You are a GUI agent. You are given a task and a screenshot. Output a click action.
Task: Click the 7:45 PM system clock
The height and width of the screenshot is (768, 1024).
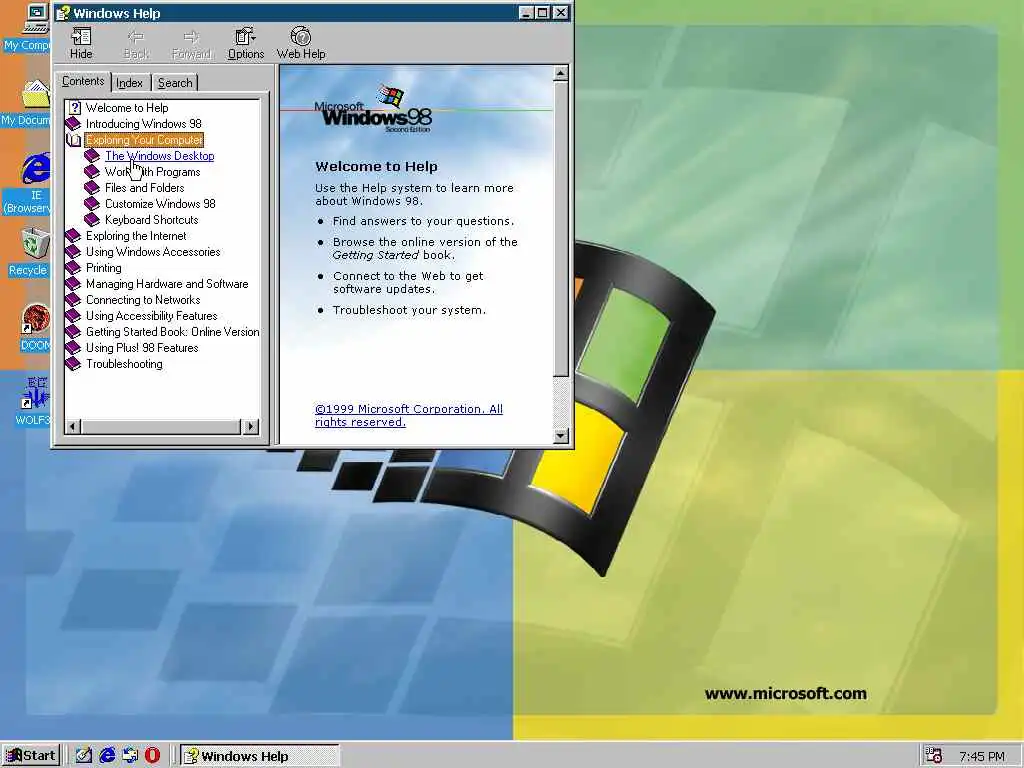coord(982,756)
